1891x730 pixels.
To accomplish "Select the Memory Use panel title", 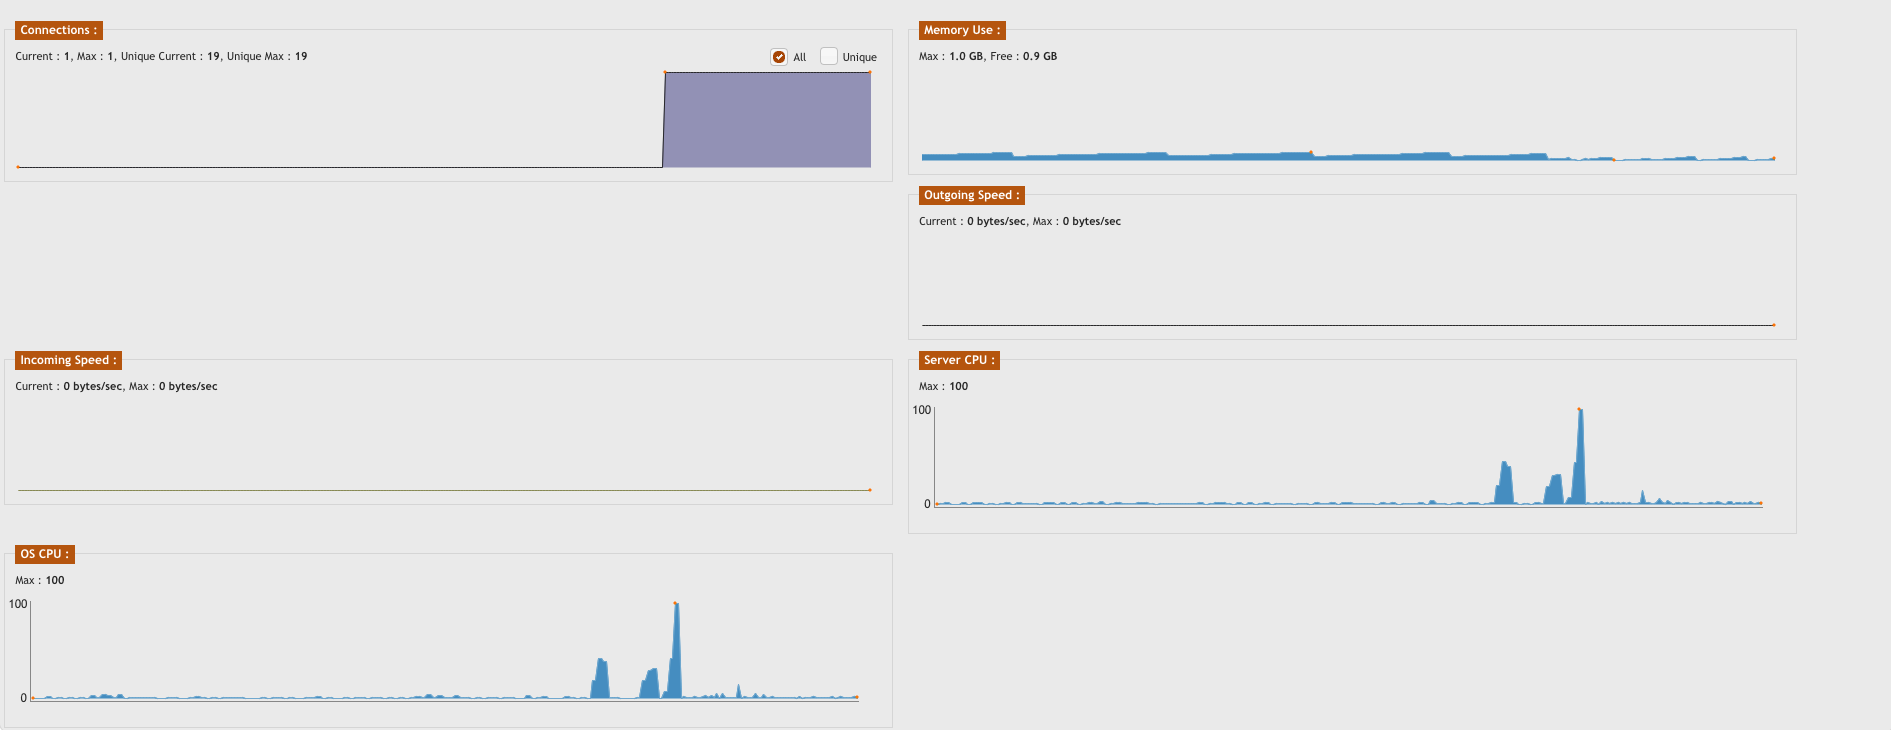I will click(x=961, y=30).
